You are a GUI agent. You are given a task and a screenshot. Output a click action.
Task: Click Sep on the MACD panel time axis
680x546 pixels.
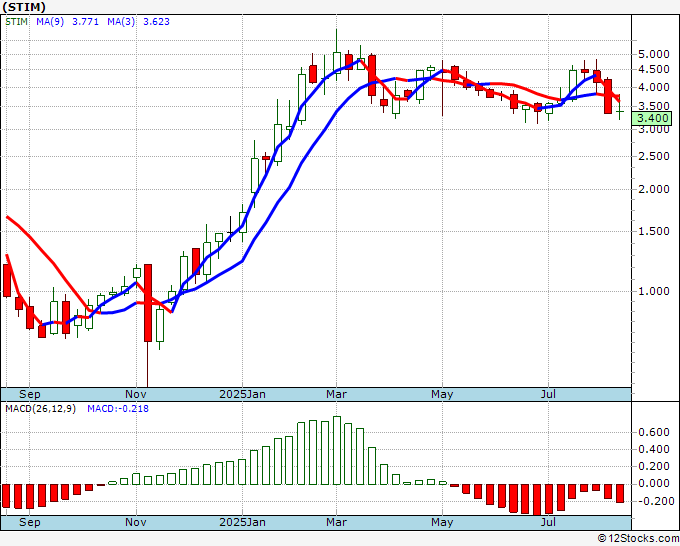(x=29, y=522)
